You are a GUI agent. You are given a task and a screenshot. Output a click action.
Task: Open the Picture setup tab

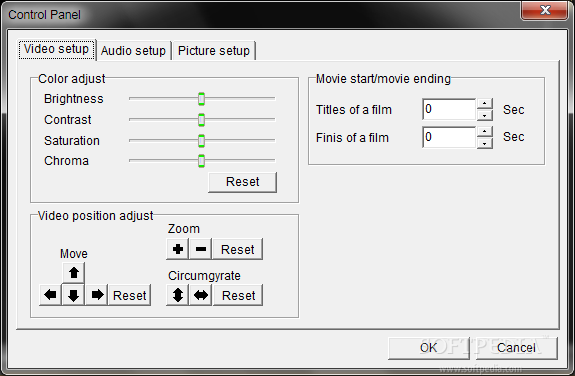(x=214, y=51)
